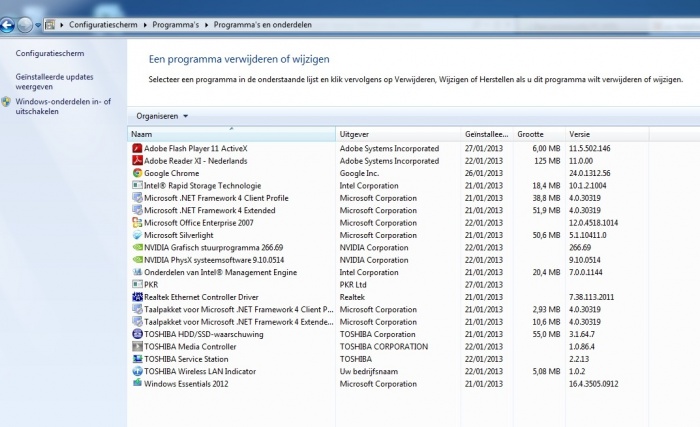Sort by Geïnstalleerd op column header
Screen dimensions: 700x427
tap(487, 134)
